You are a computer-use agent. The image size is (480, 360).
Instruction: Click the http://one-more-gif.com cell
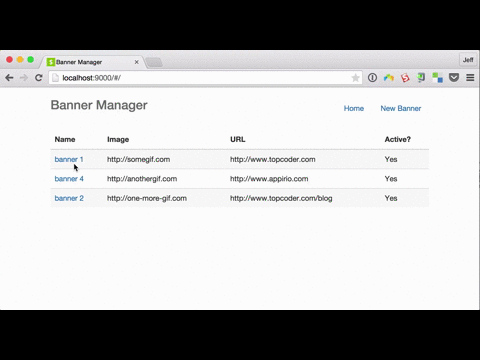point(147,198)
